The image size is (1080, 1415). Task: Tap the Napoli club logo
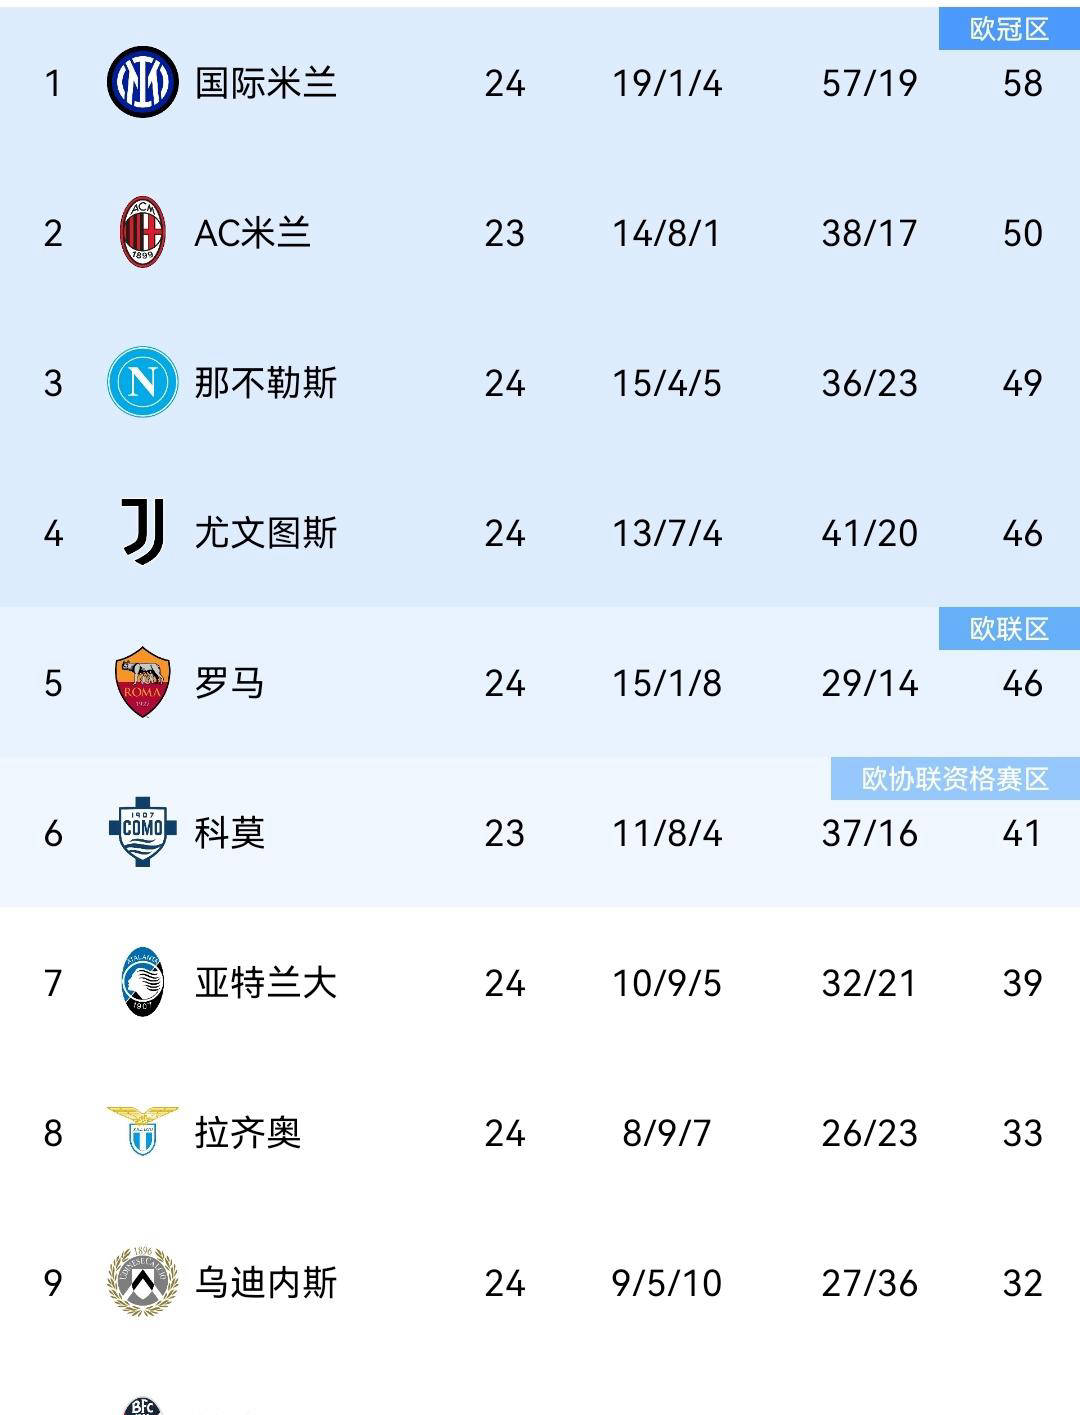[x=142, y=382]
